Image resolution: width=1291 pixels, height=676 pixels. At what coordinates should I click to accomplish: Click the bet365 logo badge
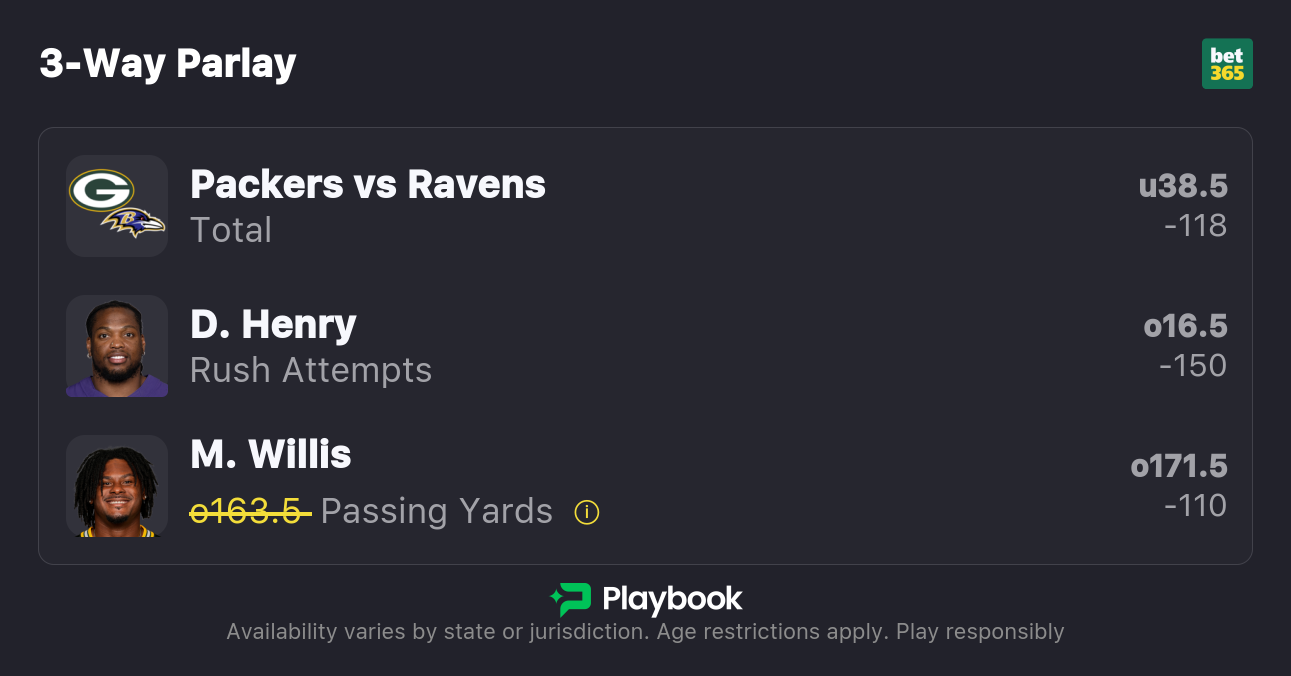1227,64
